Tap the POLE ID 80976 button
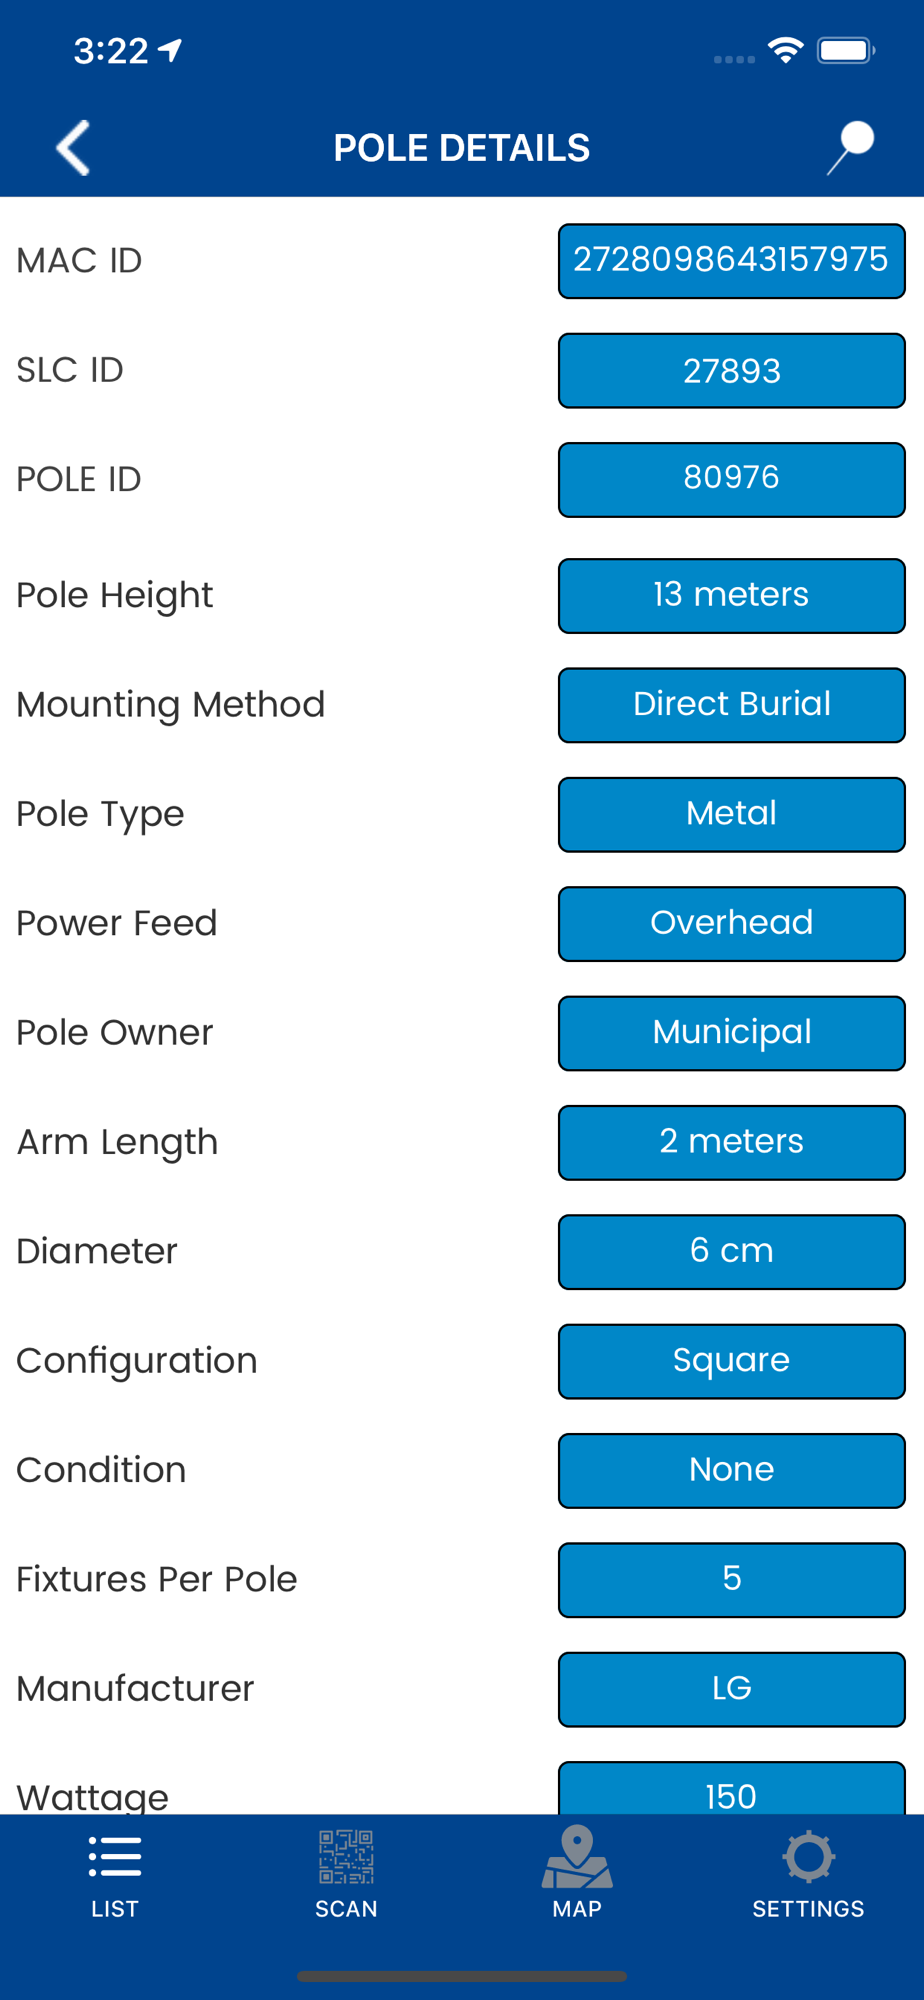The image size is (924, 2000). 731,480
